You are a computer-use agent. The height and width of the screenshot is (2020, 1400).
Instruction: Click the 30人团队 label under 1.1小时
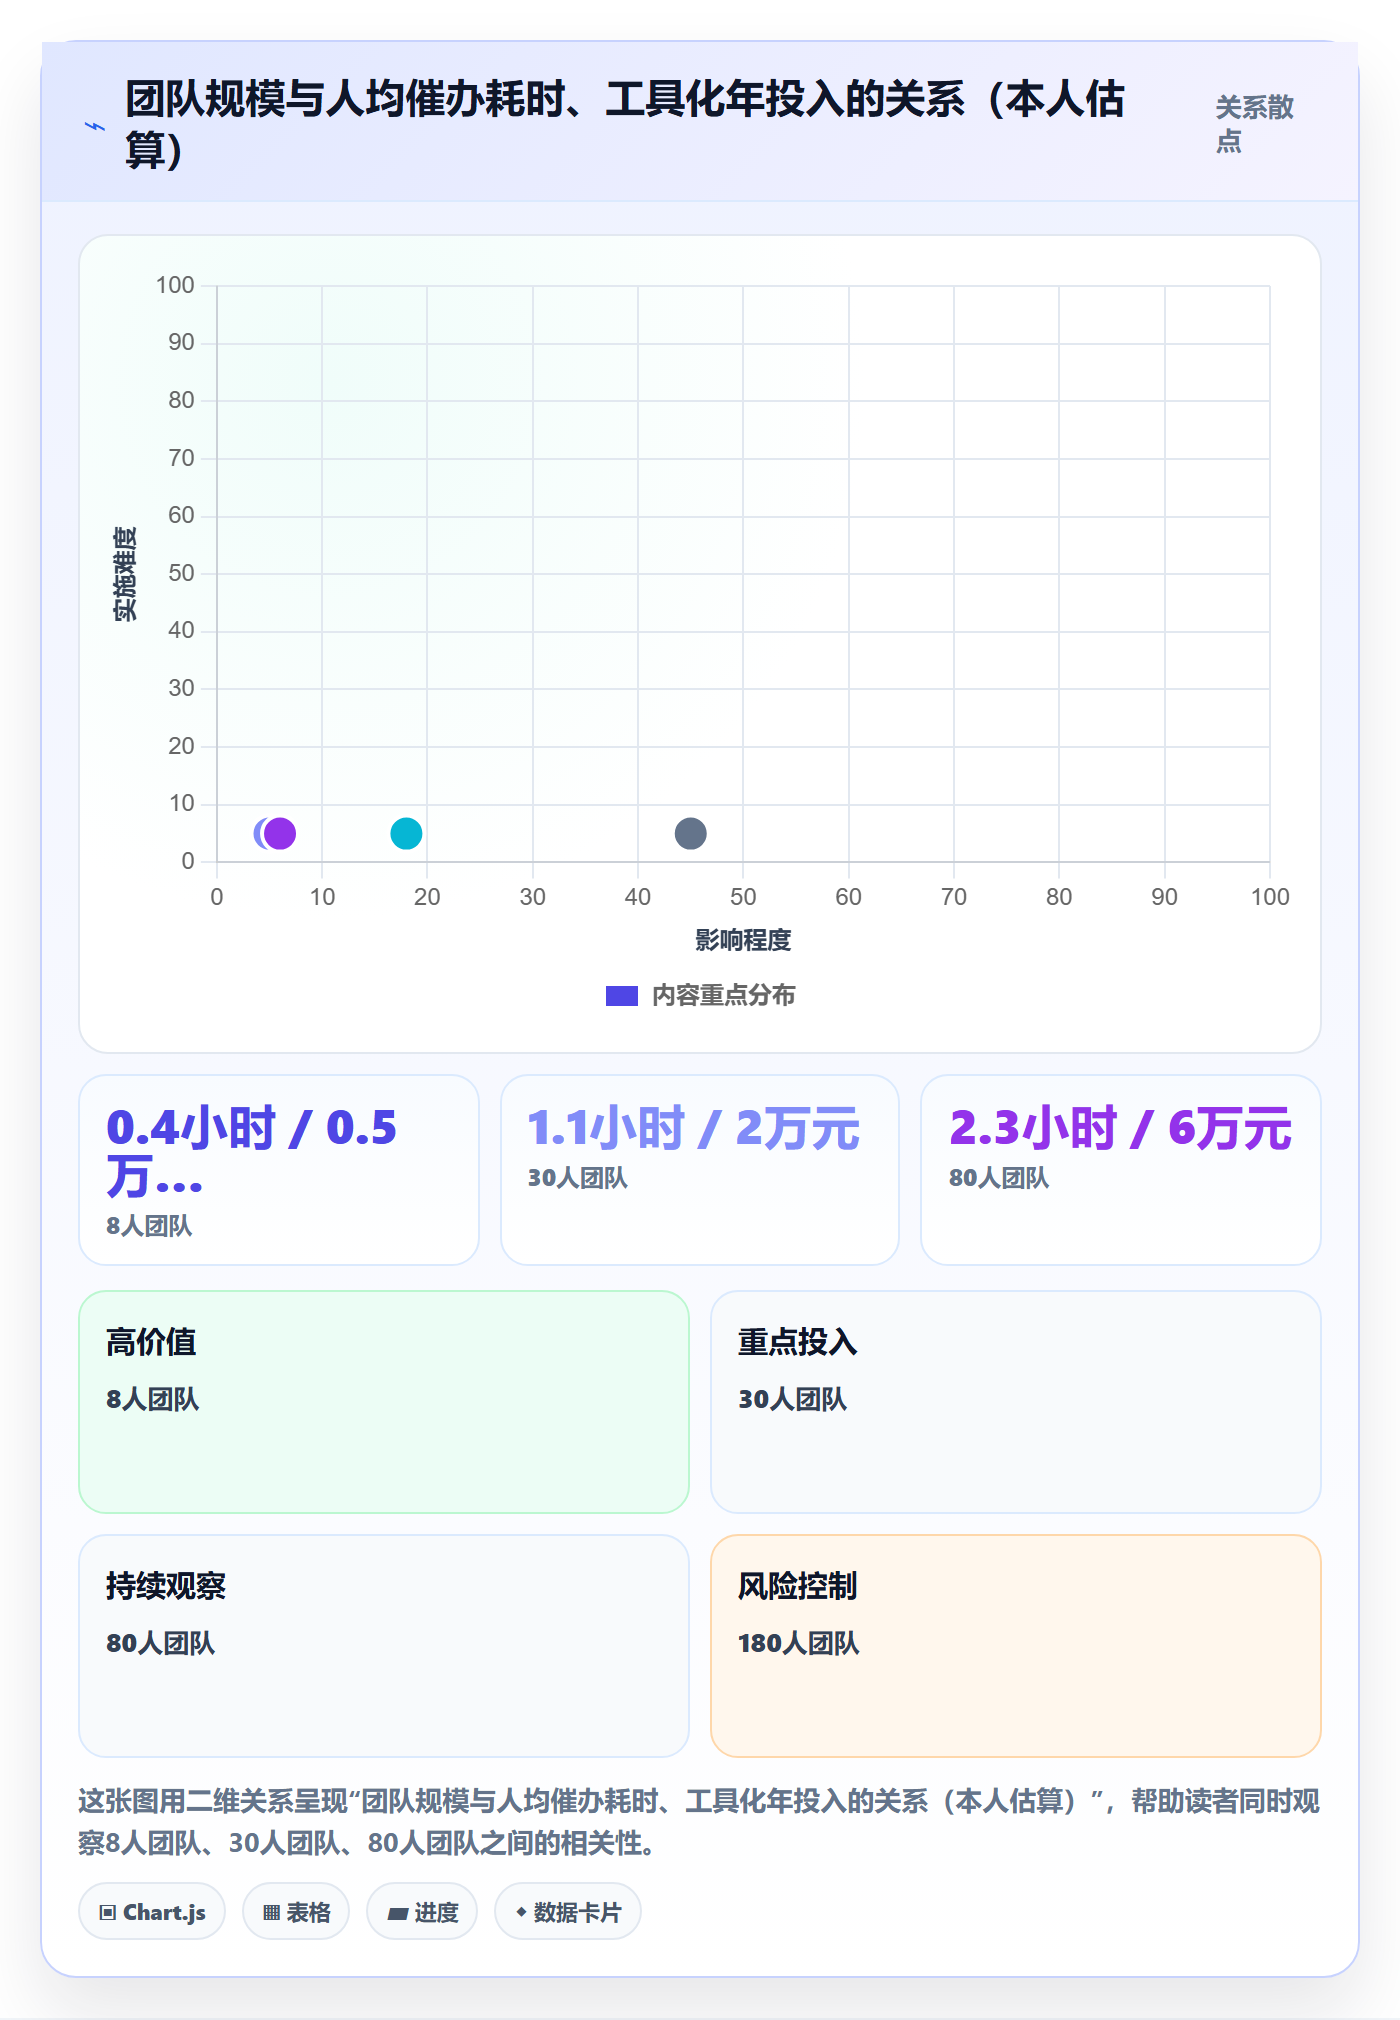(x=578, y=1178)
